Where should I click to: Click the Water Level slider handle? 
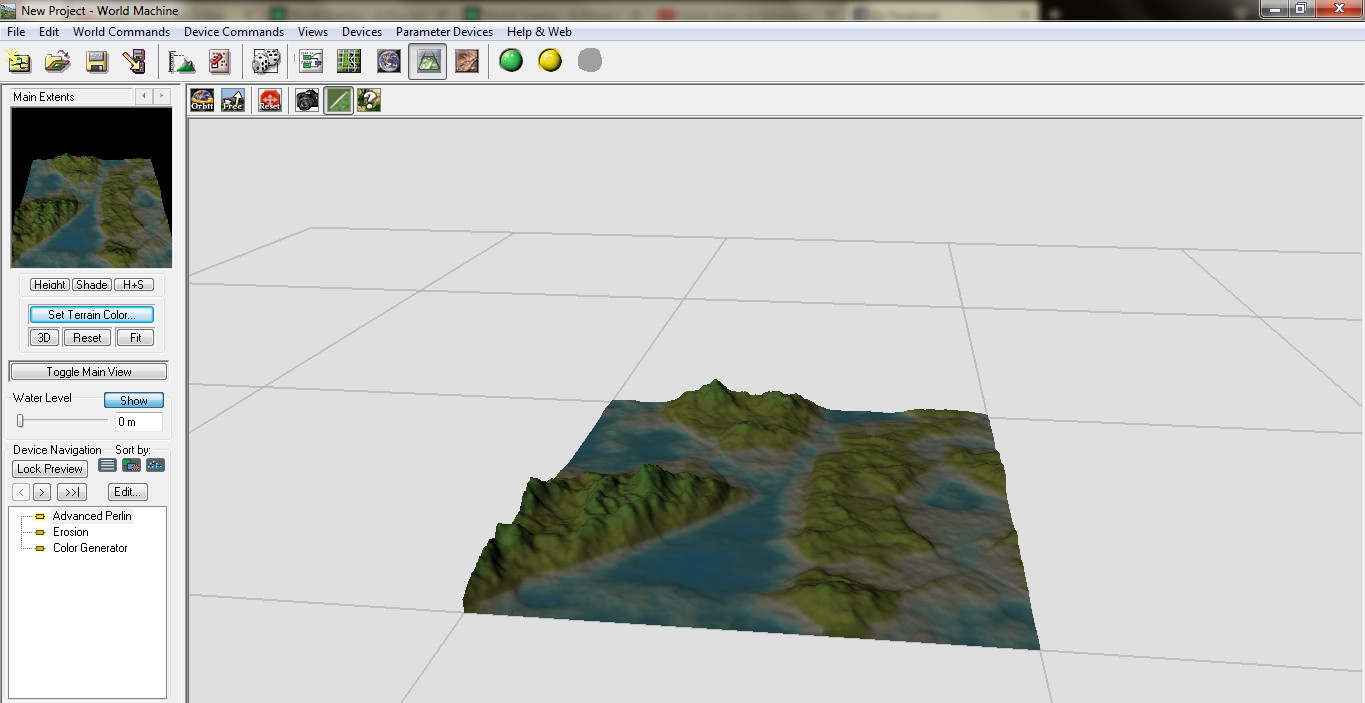tap(20, 421)
